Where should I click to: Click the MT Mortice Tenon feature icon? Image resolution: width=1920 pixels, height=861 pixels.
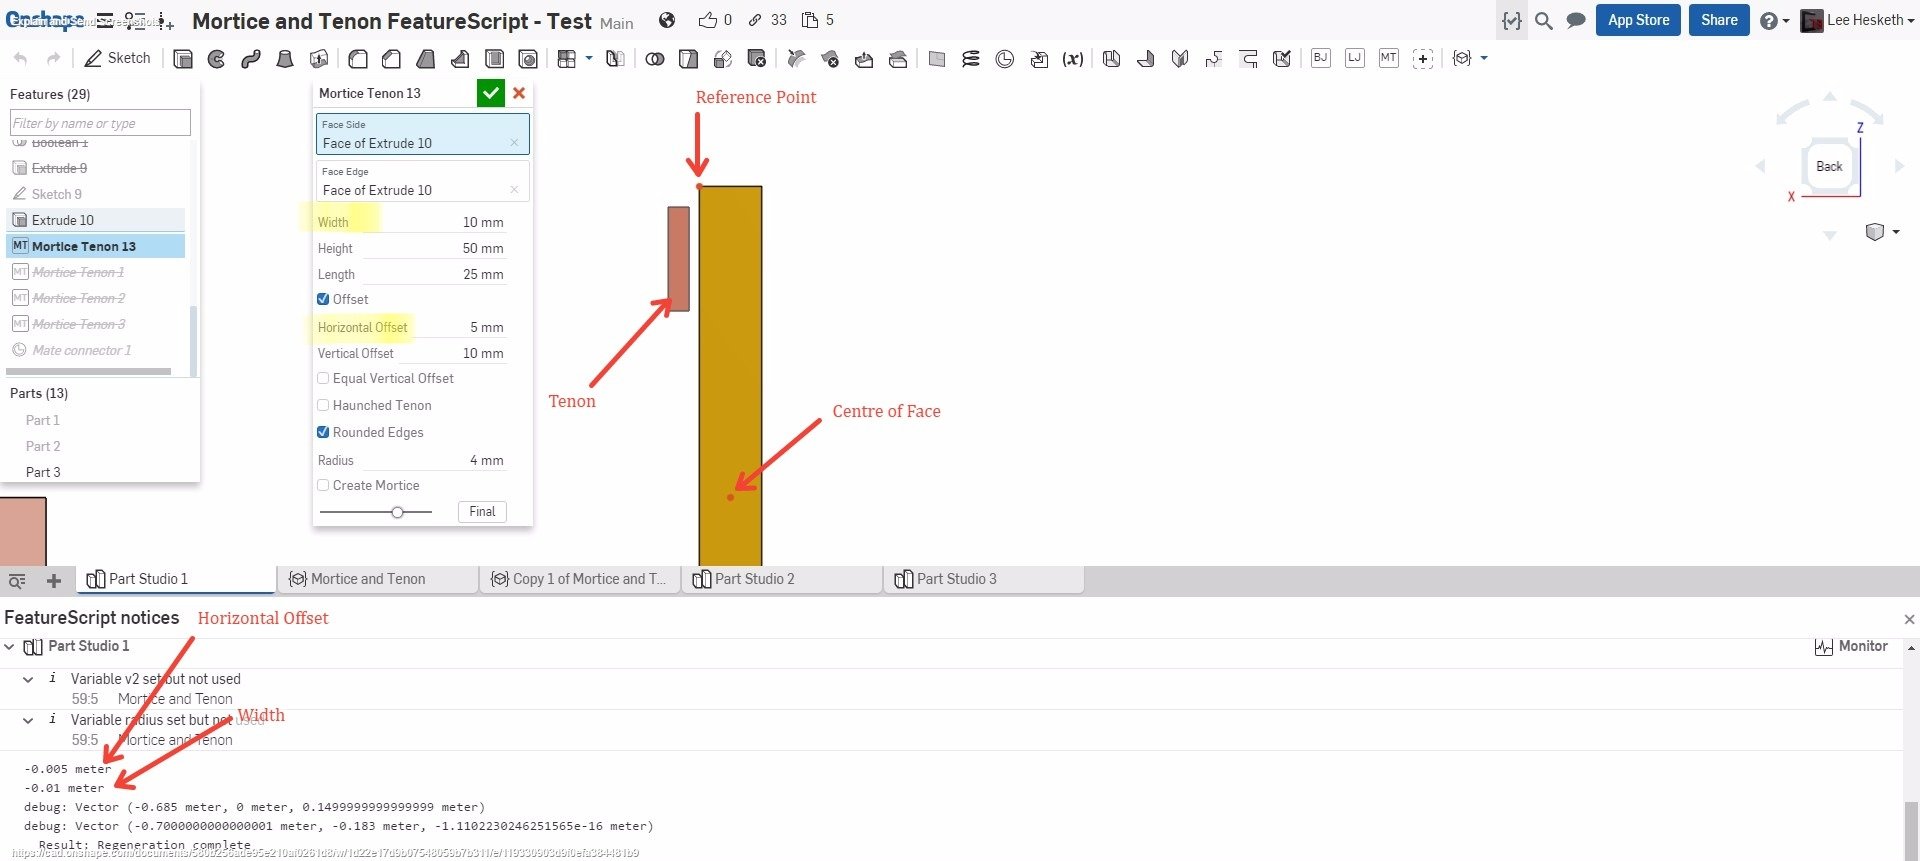click(x=1389, y=58)
